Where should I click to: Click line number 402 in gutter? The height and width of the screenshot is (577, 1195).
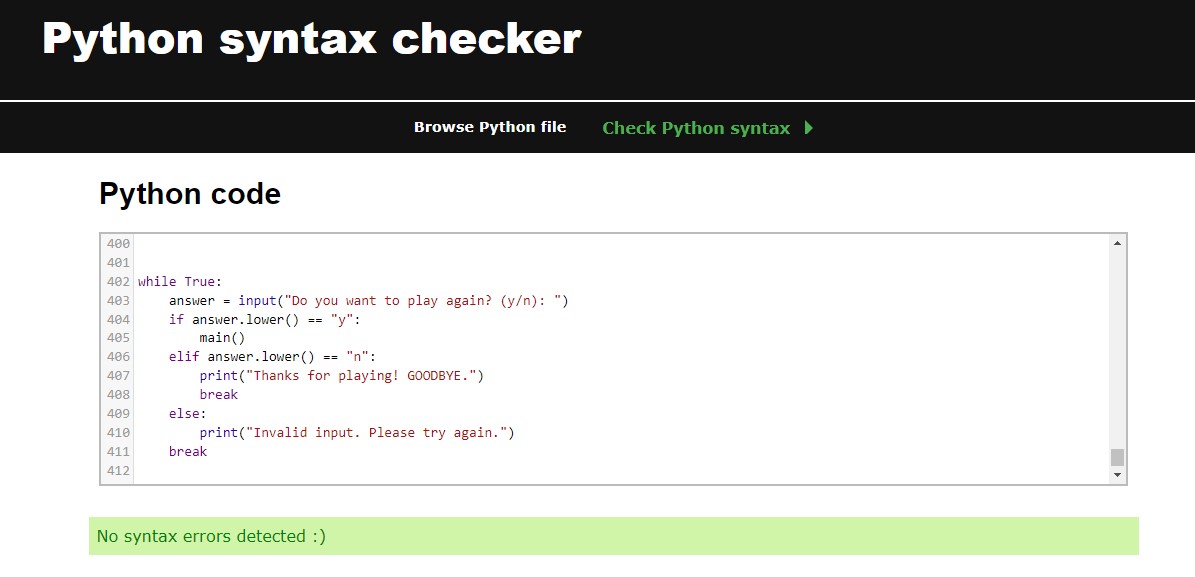(118, 281)
